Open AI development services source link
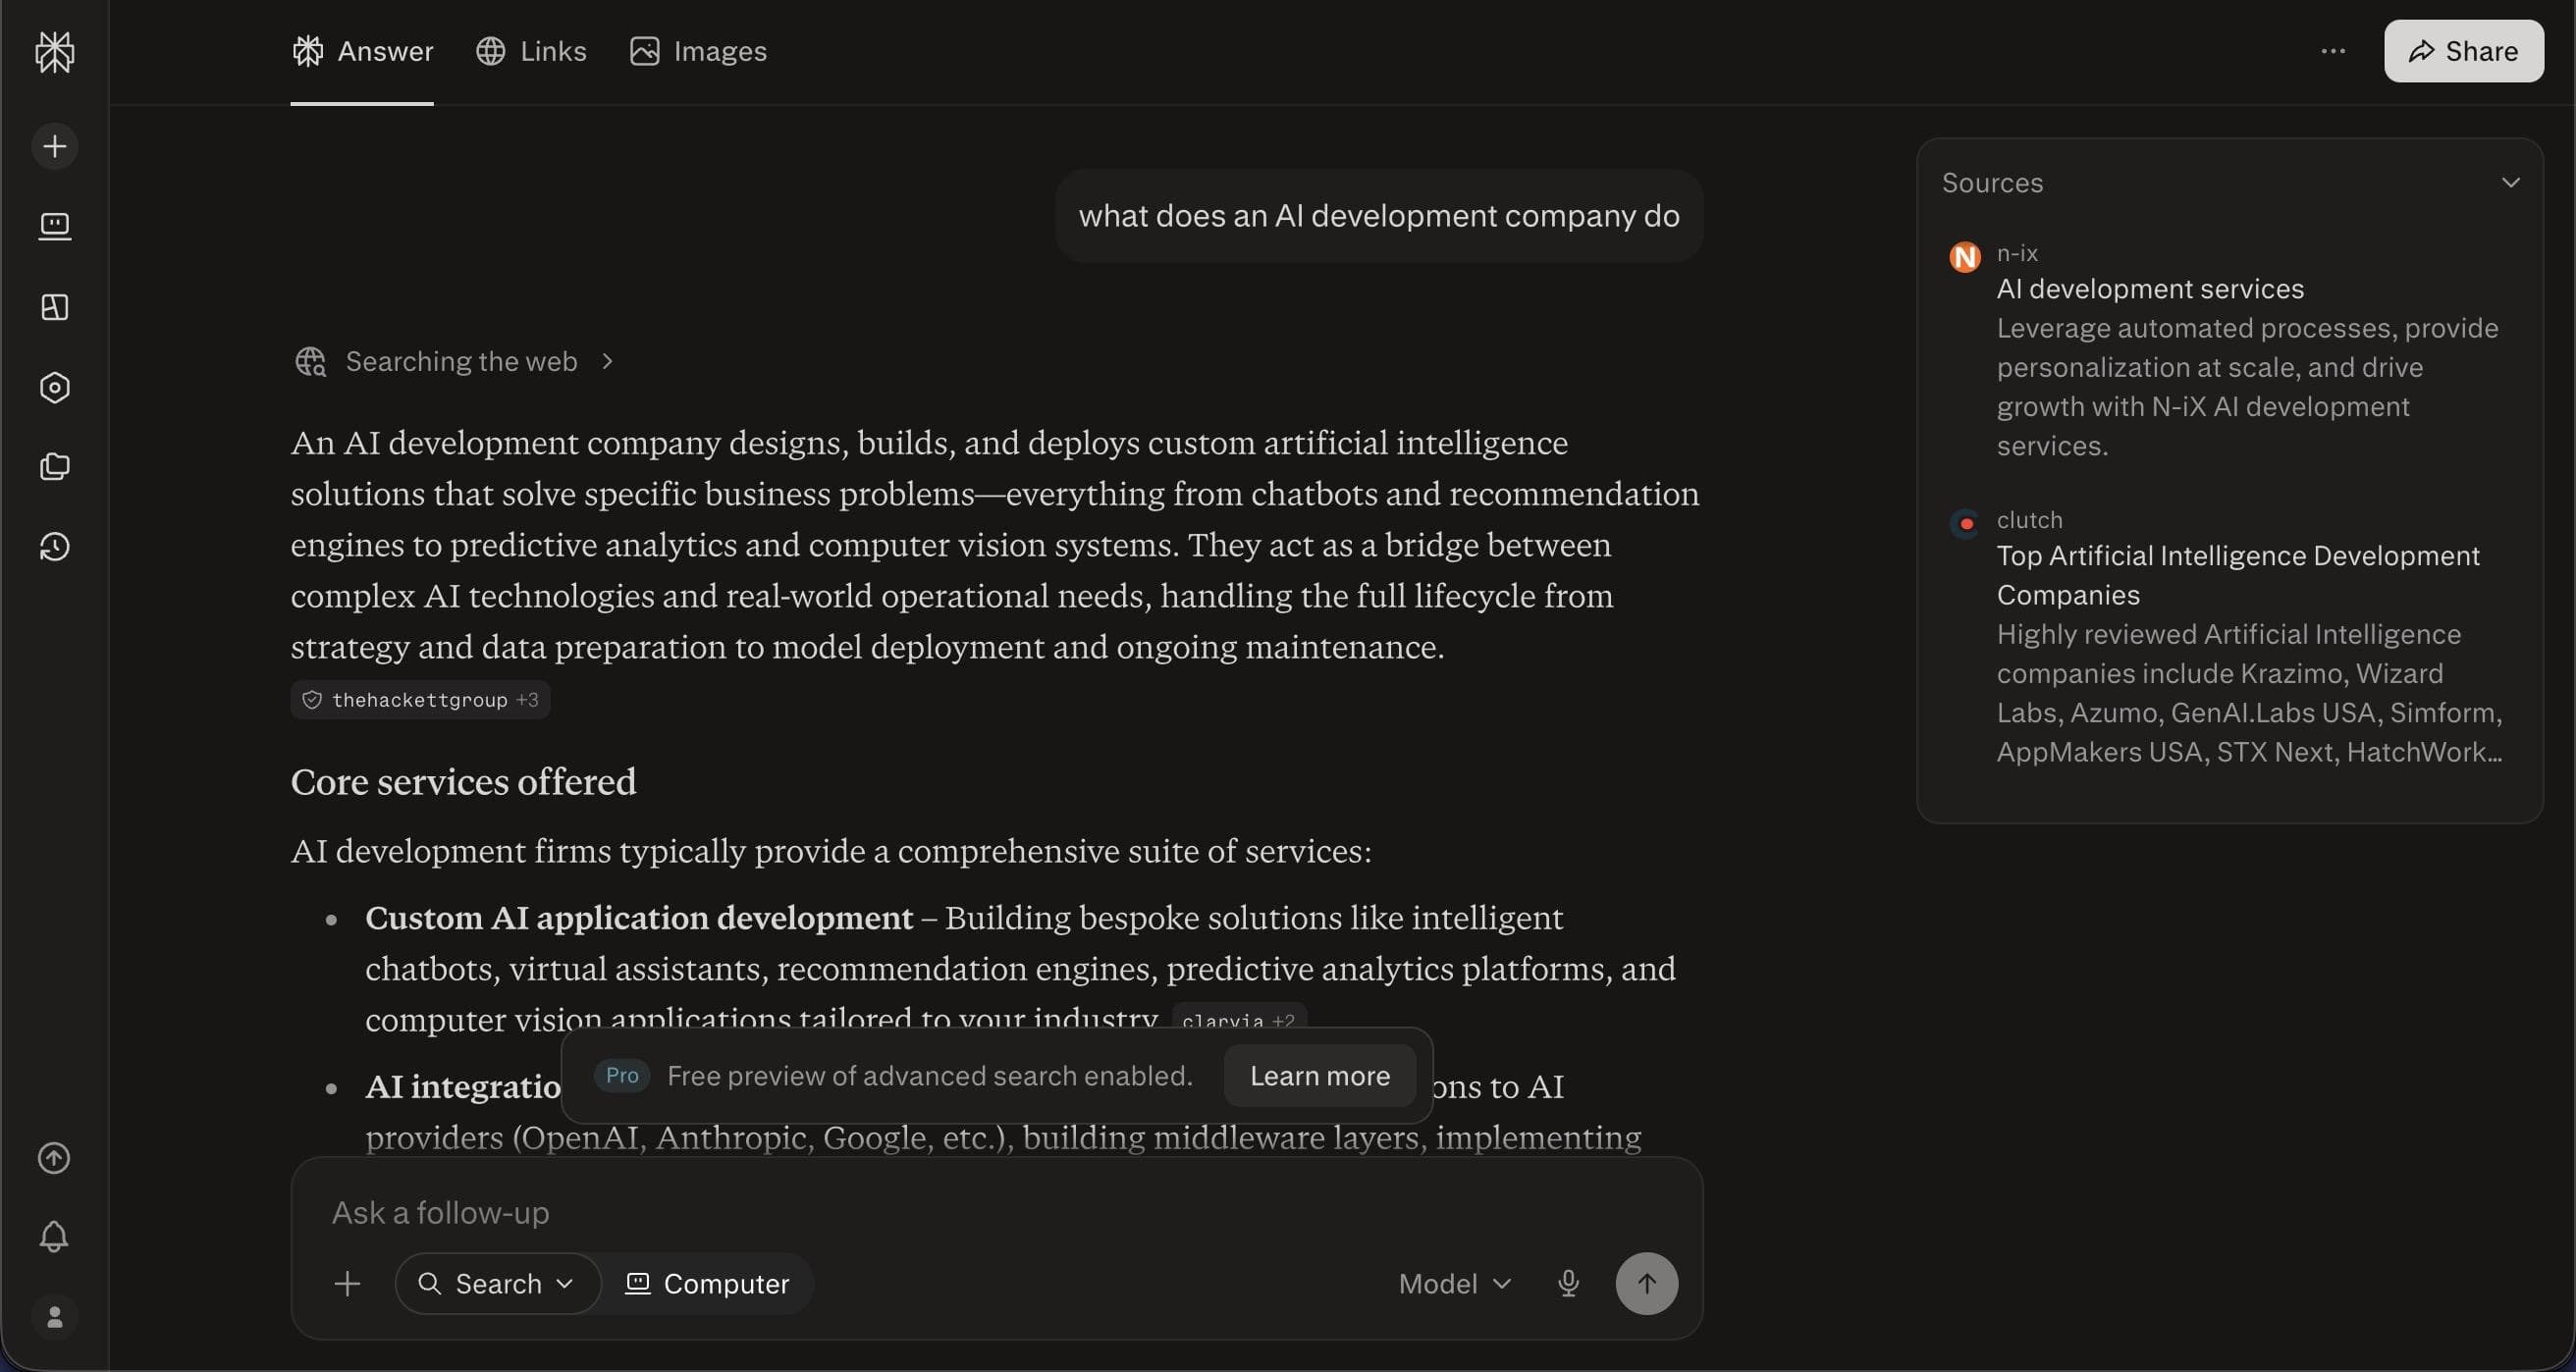The width and height of the screenshot is (2576, 1372). [2150, 289]
